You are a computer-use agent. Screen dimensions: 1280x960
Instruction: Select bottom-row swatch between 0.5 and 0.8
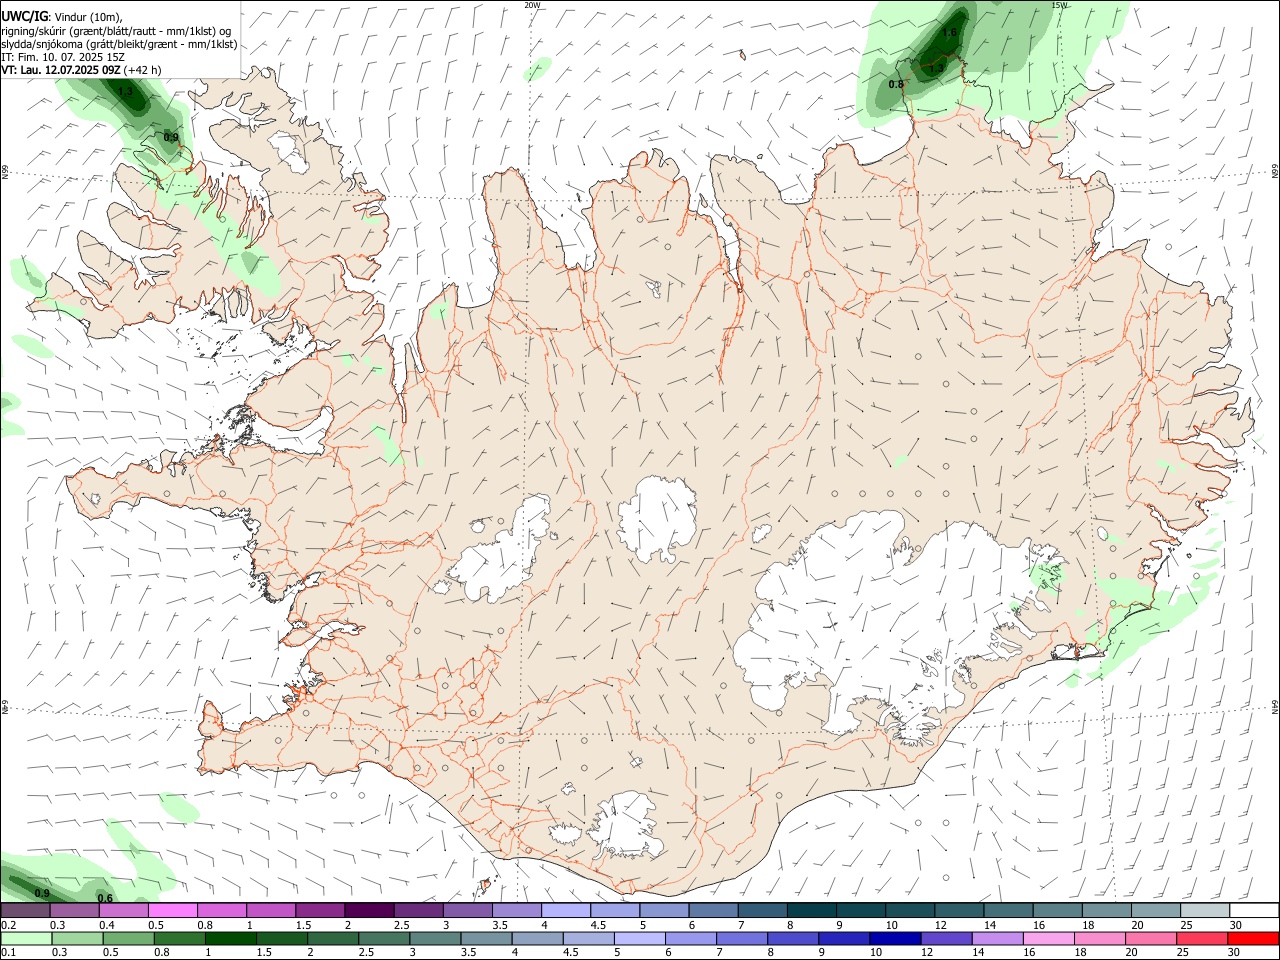tap(129, 938)
